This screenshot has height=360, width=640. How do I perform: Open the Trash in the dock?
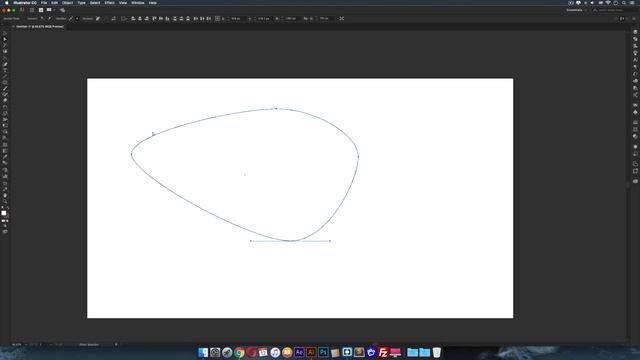point(437,352)
